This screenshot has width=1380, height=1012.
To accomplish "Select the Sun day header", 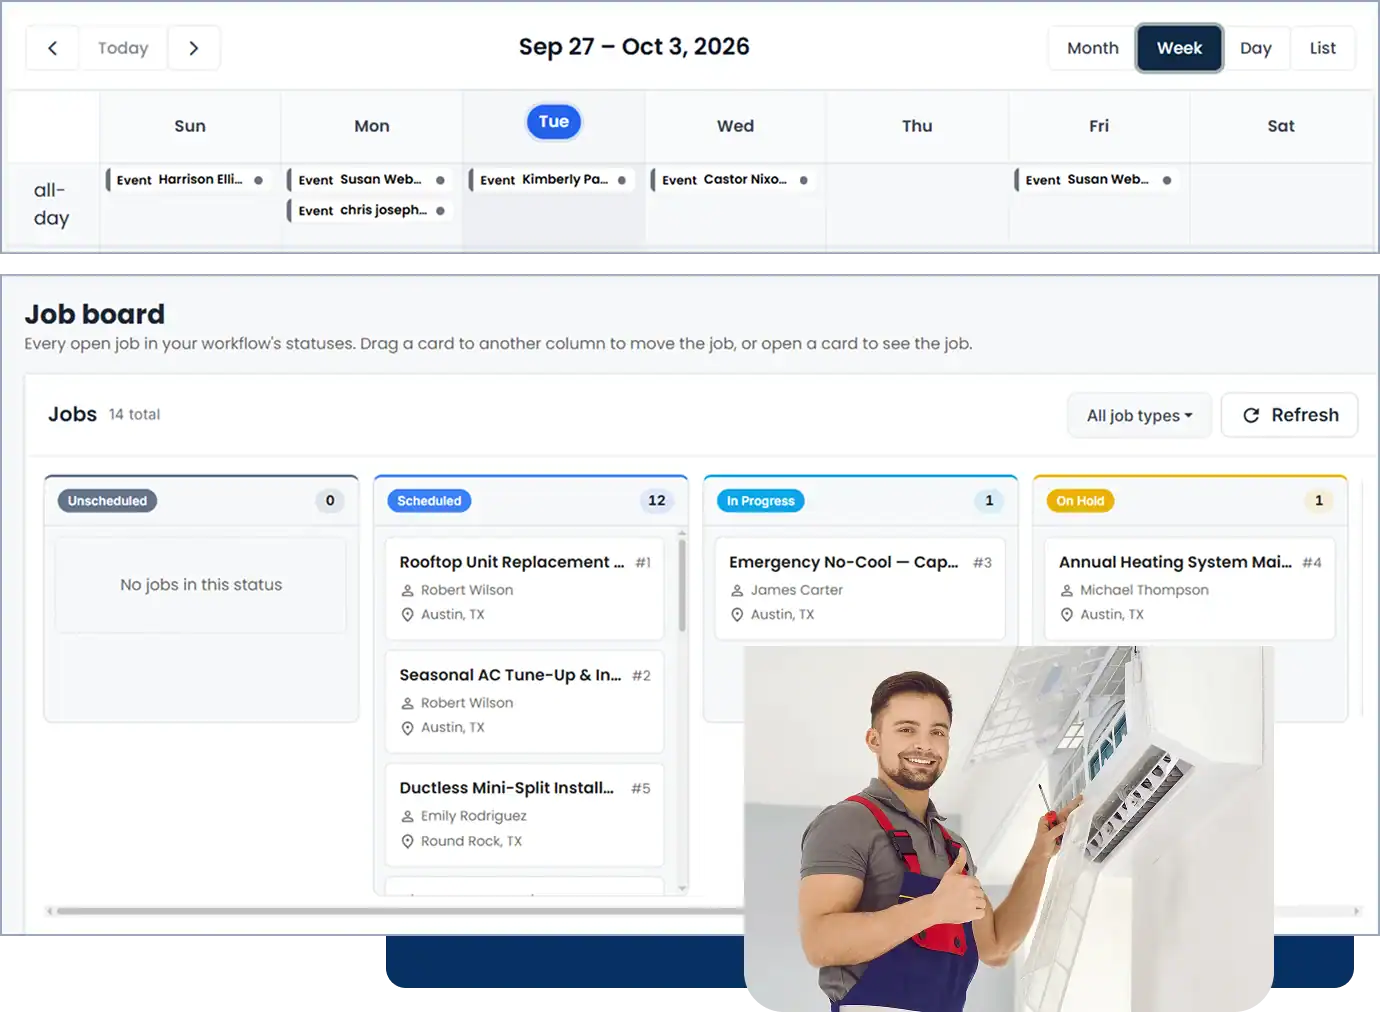I will coord(190,126).
